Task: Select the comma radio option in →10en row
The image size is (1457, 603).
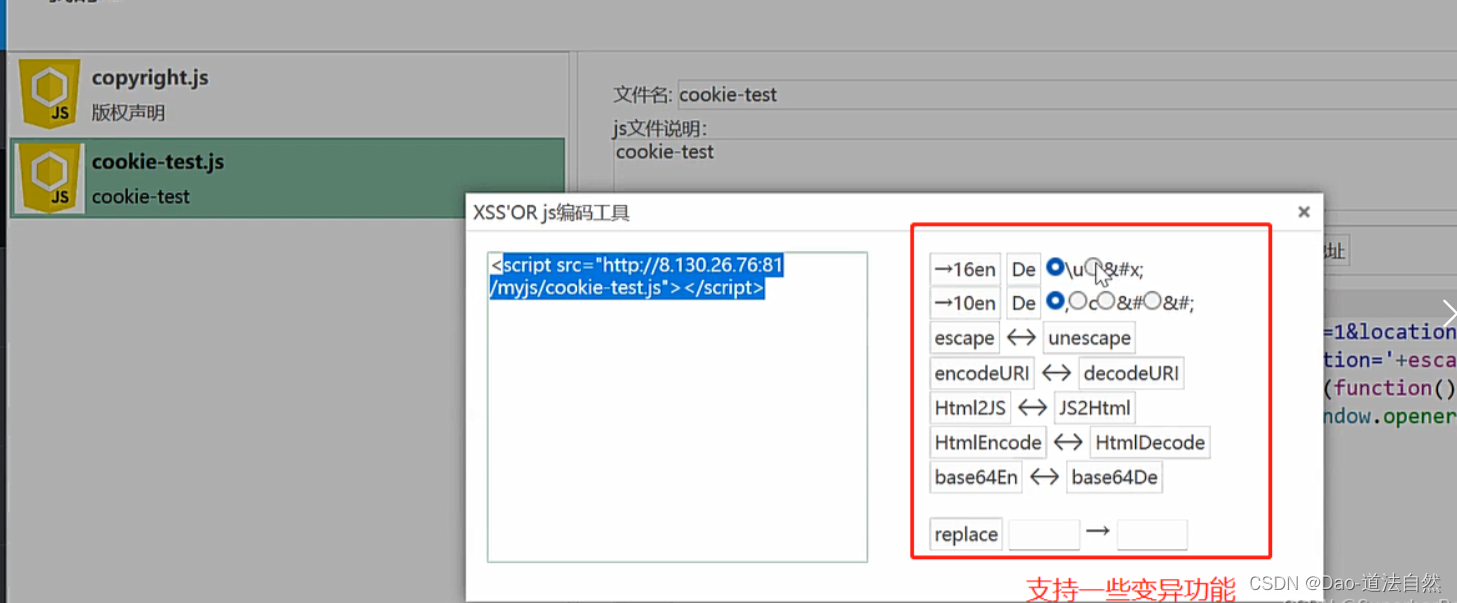Action: (x=1055, y=301)
